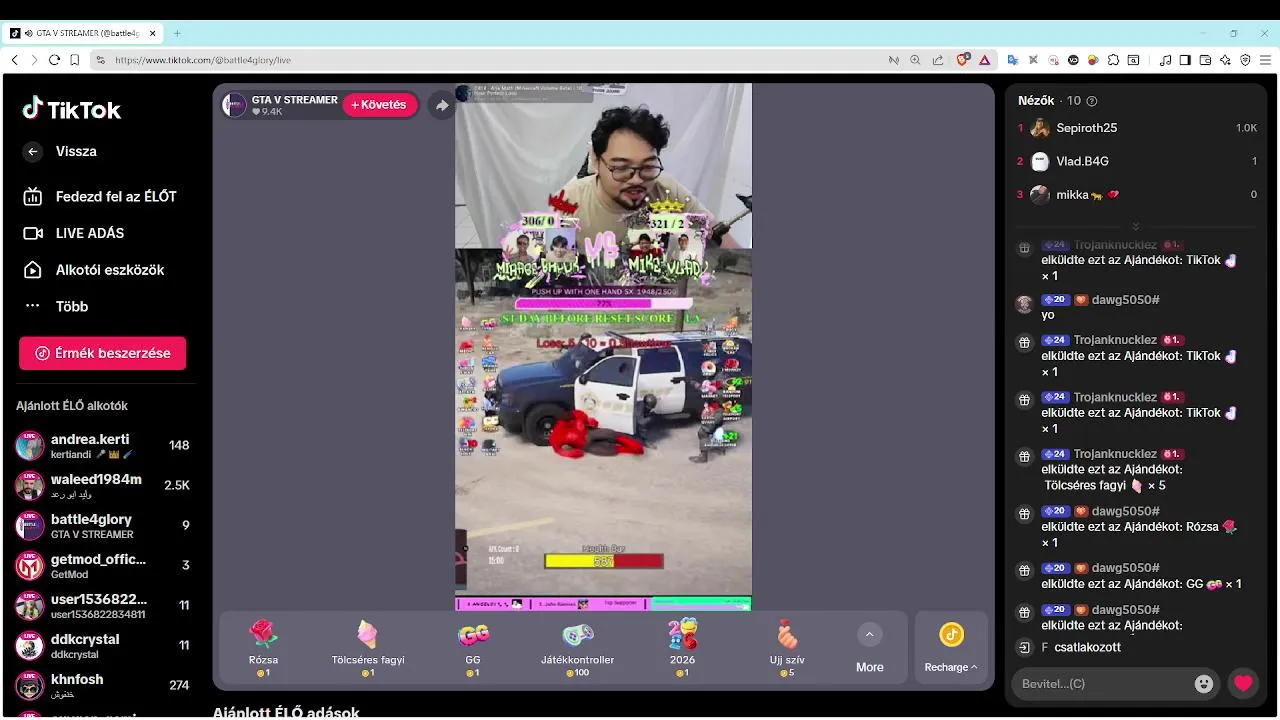Open the Több menu

[56, 306]
